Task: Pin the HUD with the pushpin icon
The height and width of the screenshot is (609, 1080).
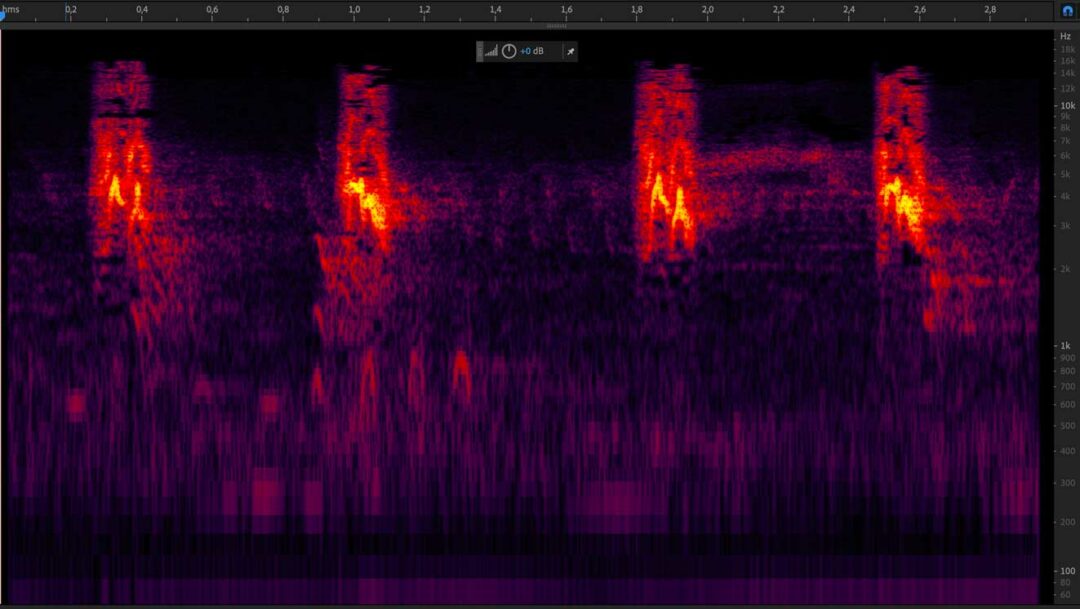Action: pyautogui.click(x=570, y=51)
